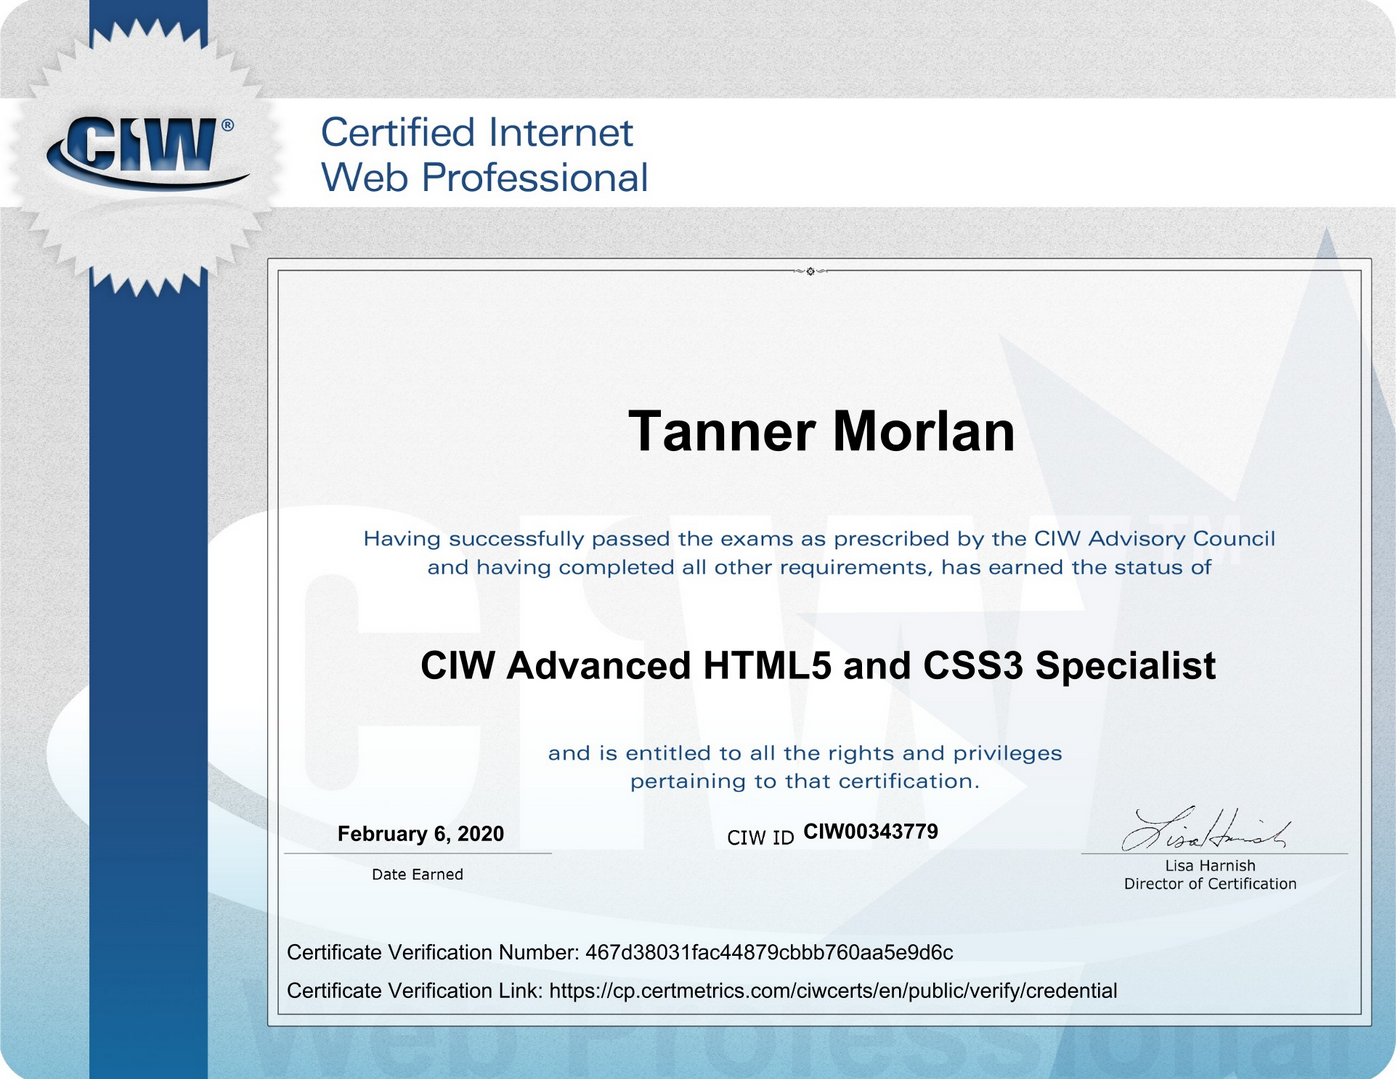Open the certmetrics verification link URL
Screen dimensions: 1396x1079
pos(833,991)
